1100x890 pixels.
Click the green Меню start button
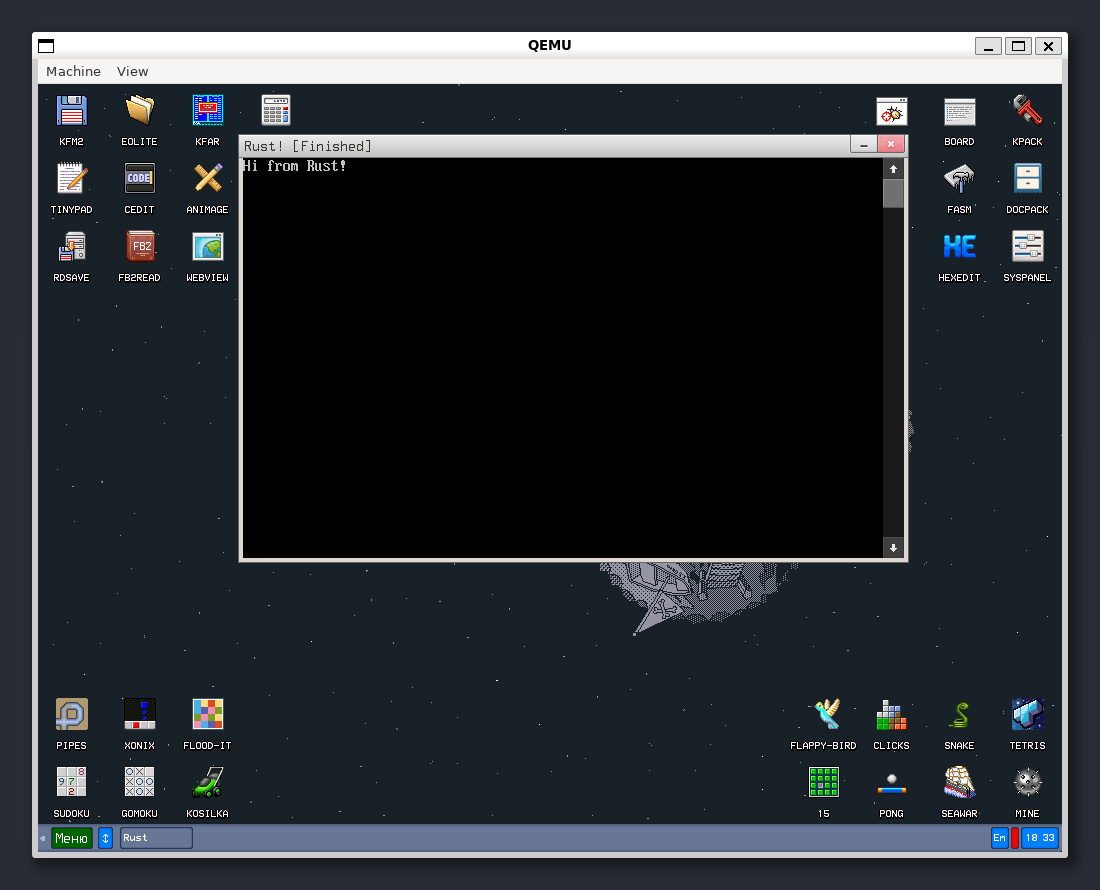(72, 838)
